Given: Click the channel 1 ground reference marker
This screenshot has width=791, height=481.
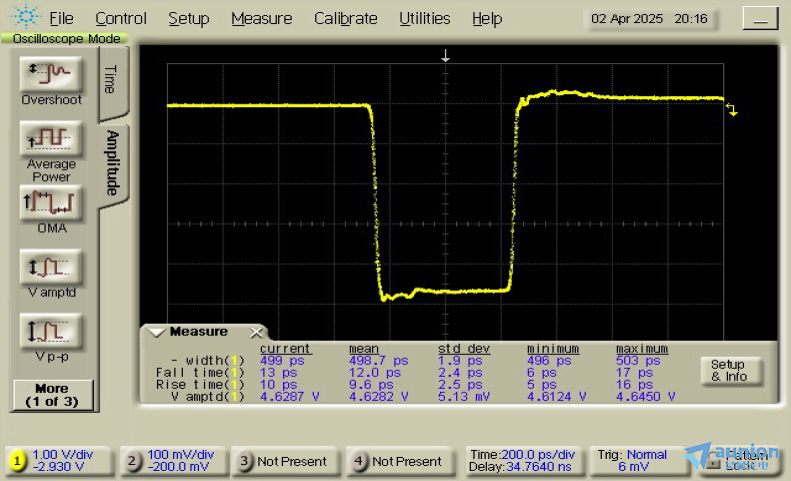Looking at the screenshot, I should click(732, 109).
